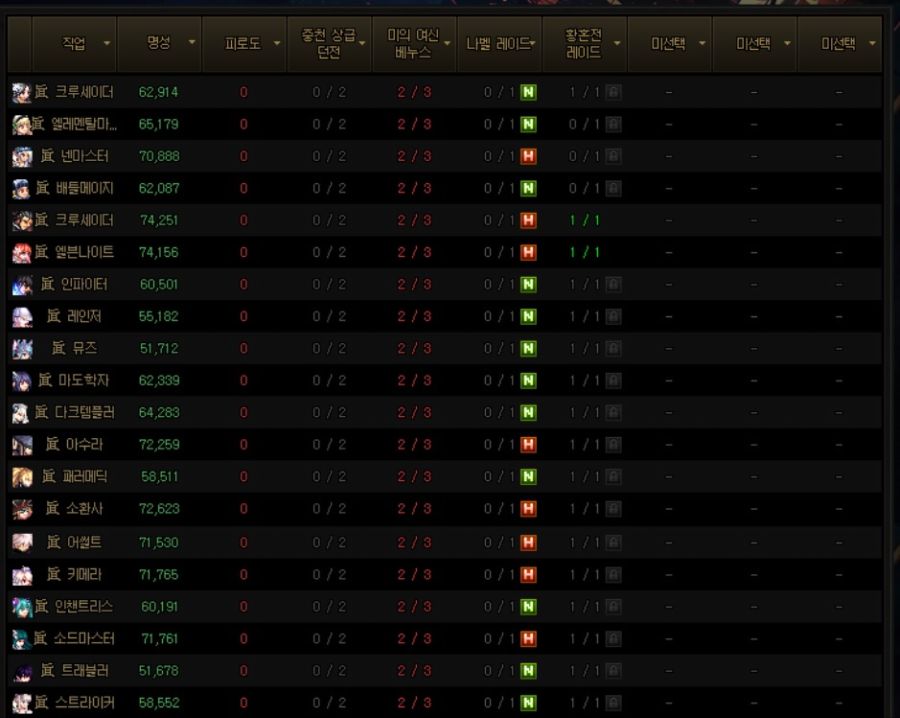Open the 나벨 레이드 column dropdown arrow
This screenshot has width=900, height=718.
click(x=533, y=43)
